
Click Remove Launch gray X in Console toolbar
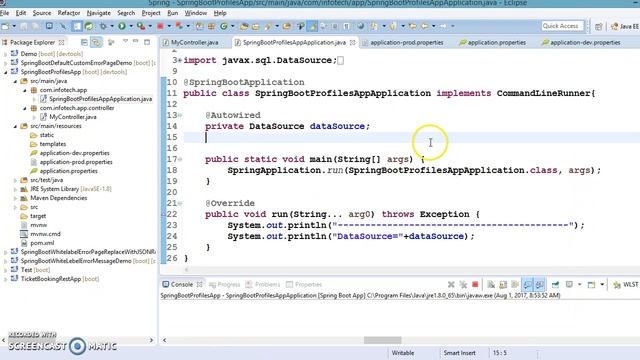click(x=451, y=284)
